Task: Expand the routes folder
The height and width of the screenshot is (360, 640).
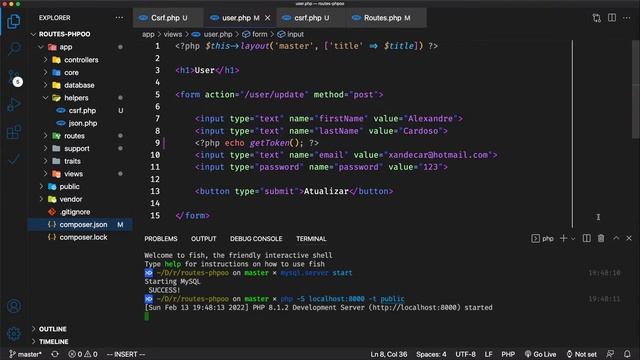Action: point(45,136)
